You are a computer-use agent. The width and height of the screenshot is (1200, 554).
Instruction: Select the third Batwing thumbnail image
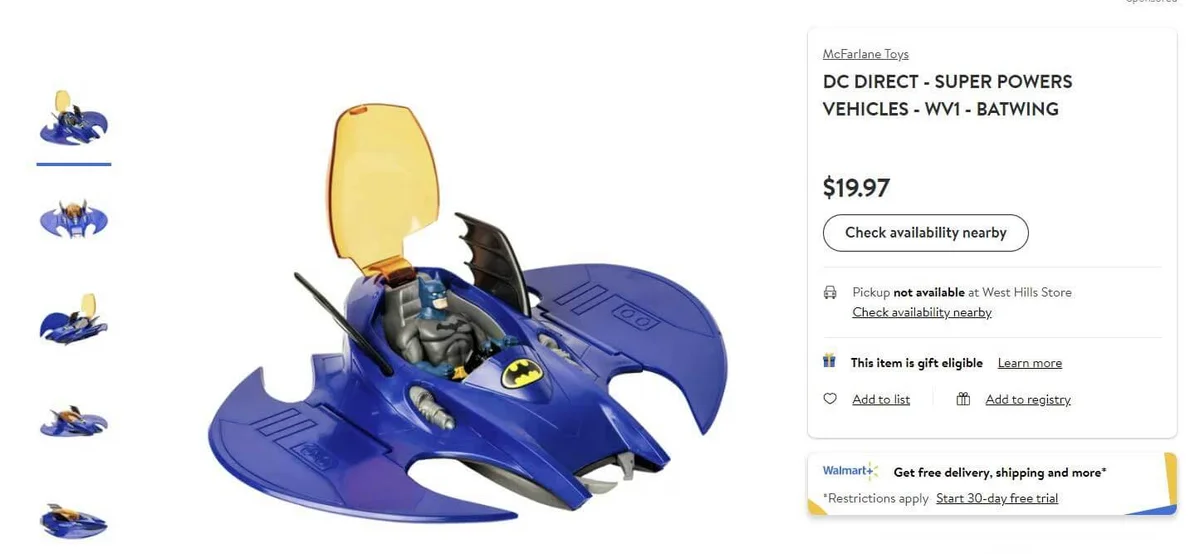(x=74, y=320)
